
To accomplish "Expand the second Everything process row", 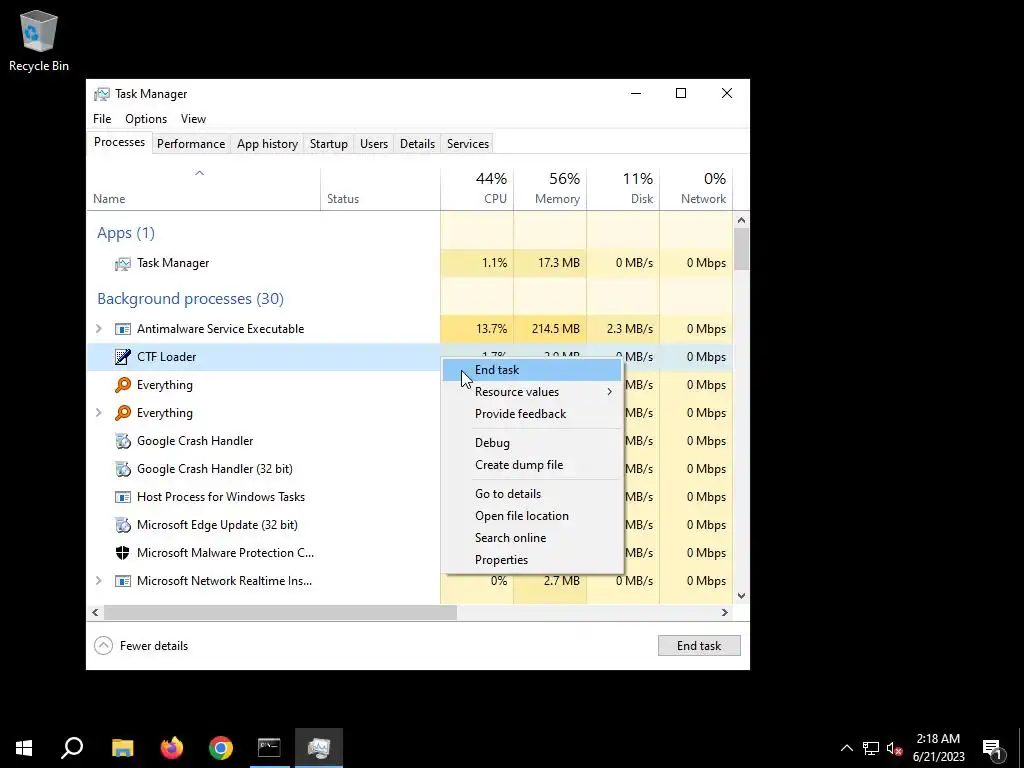I will (x=99, y=413).
